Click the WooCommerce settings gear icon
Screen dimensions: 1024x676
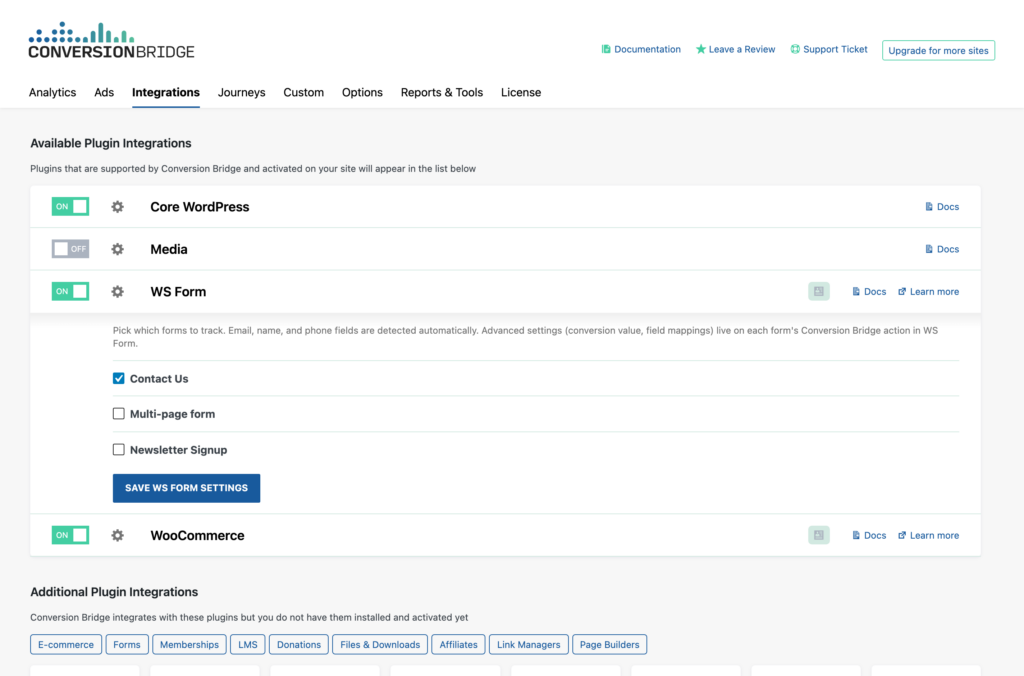[x=118, y=536]
